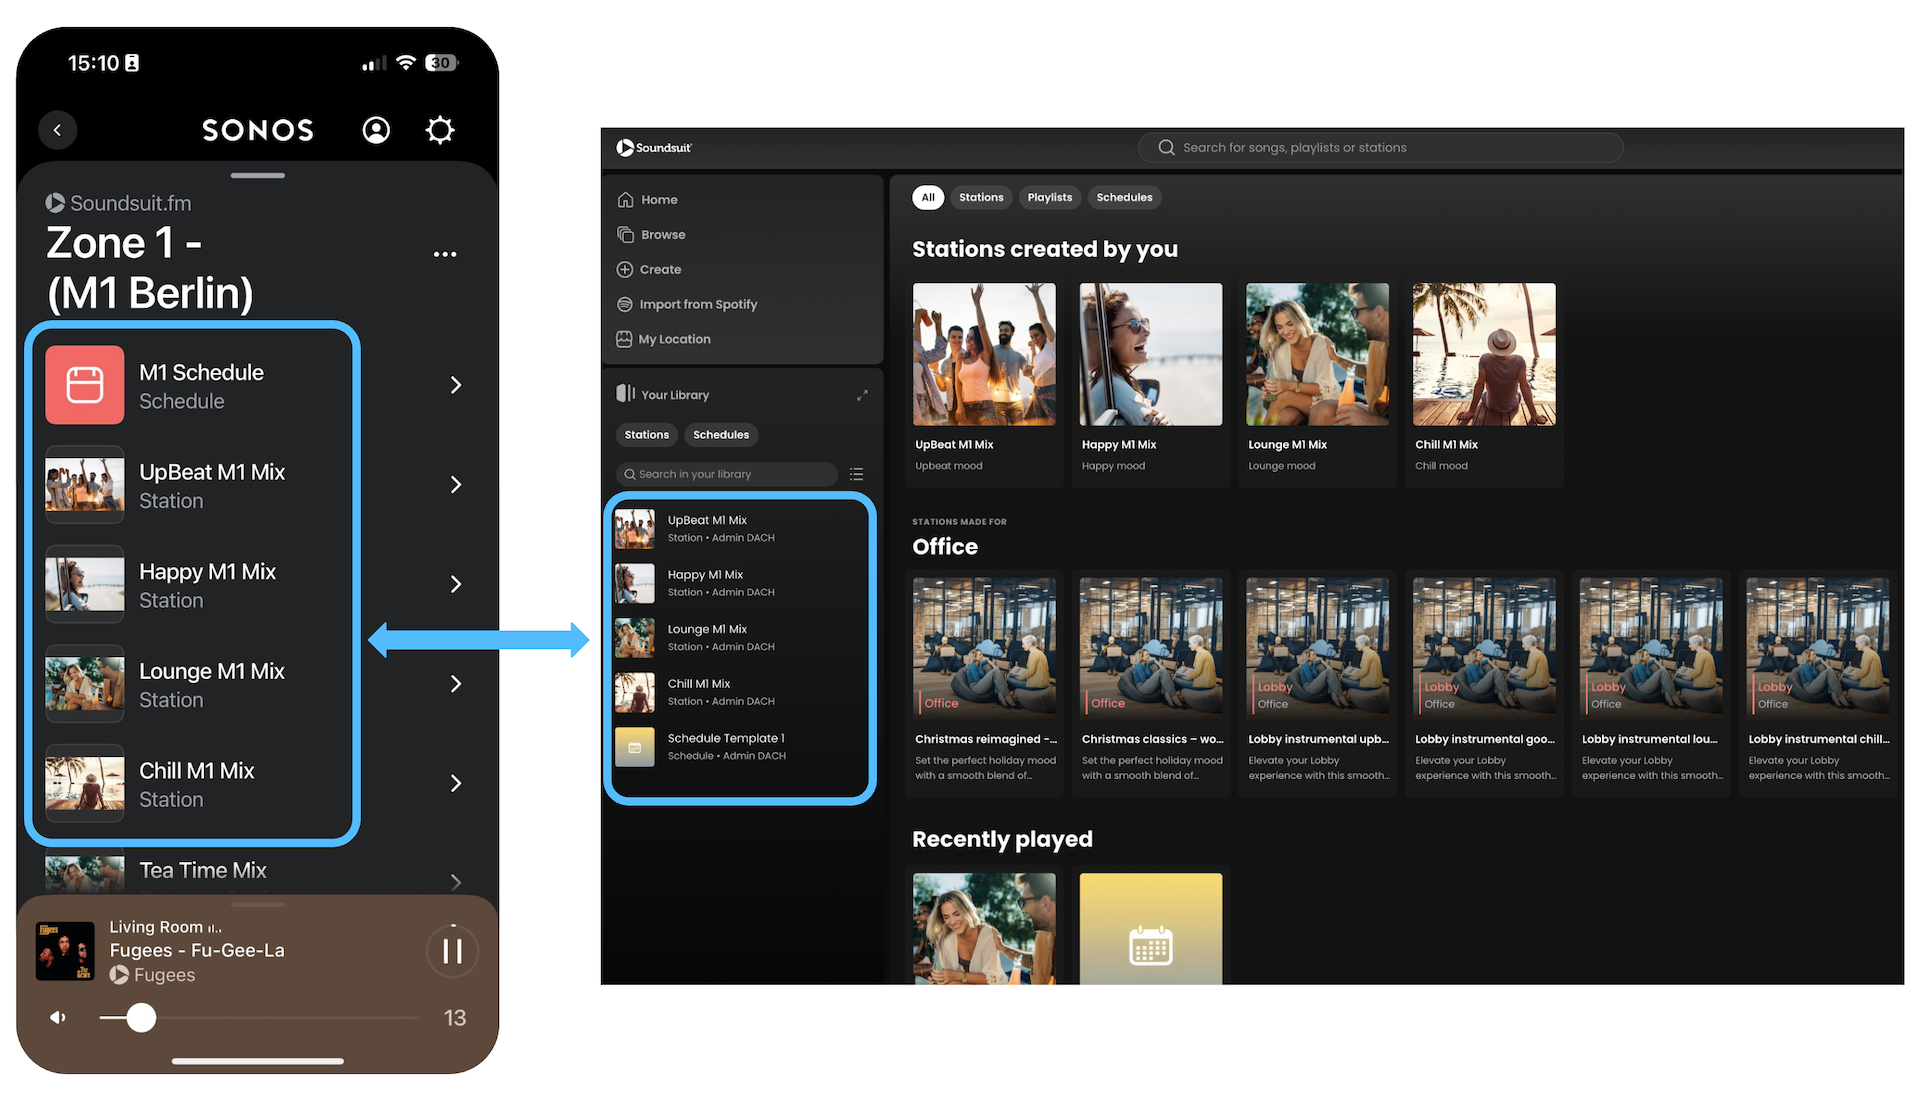The image size is (1920, 1099).
Task: Adjust the Sonos volume slider knob
Action: pyautogui.click(x=142, y=1017)
